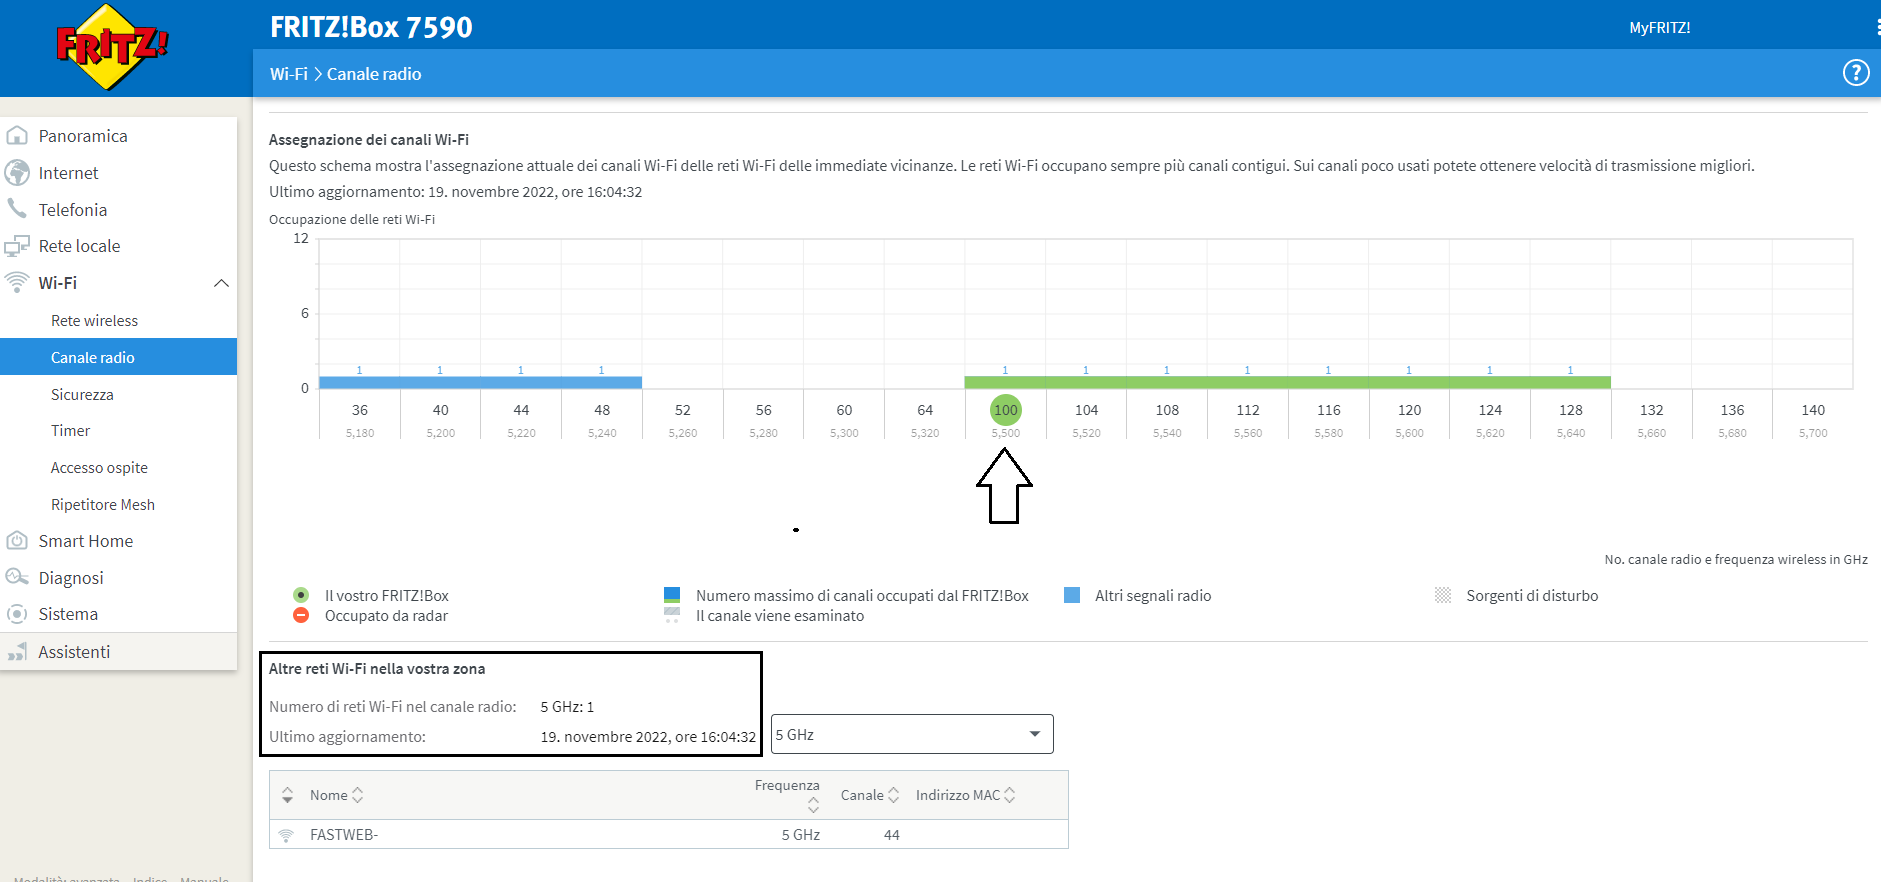This screenshot has width=1881, height=882.
Task: Go to the Sicurezza submenu item
Action: coord(82,394)
